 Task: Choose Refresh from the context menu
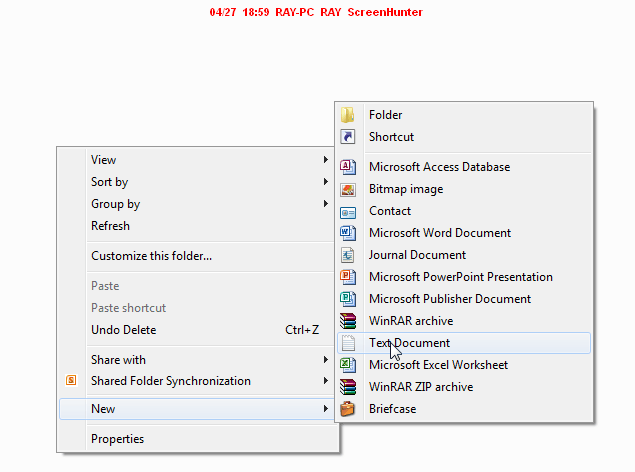tap(196, 226)
